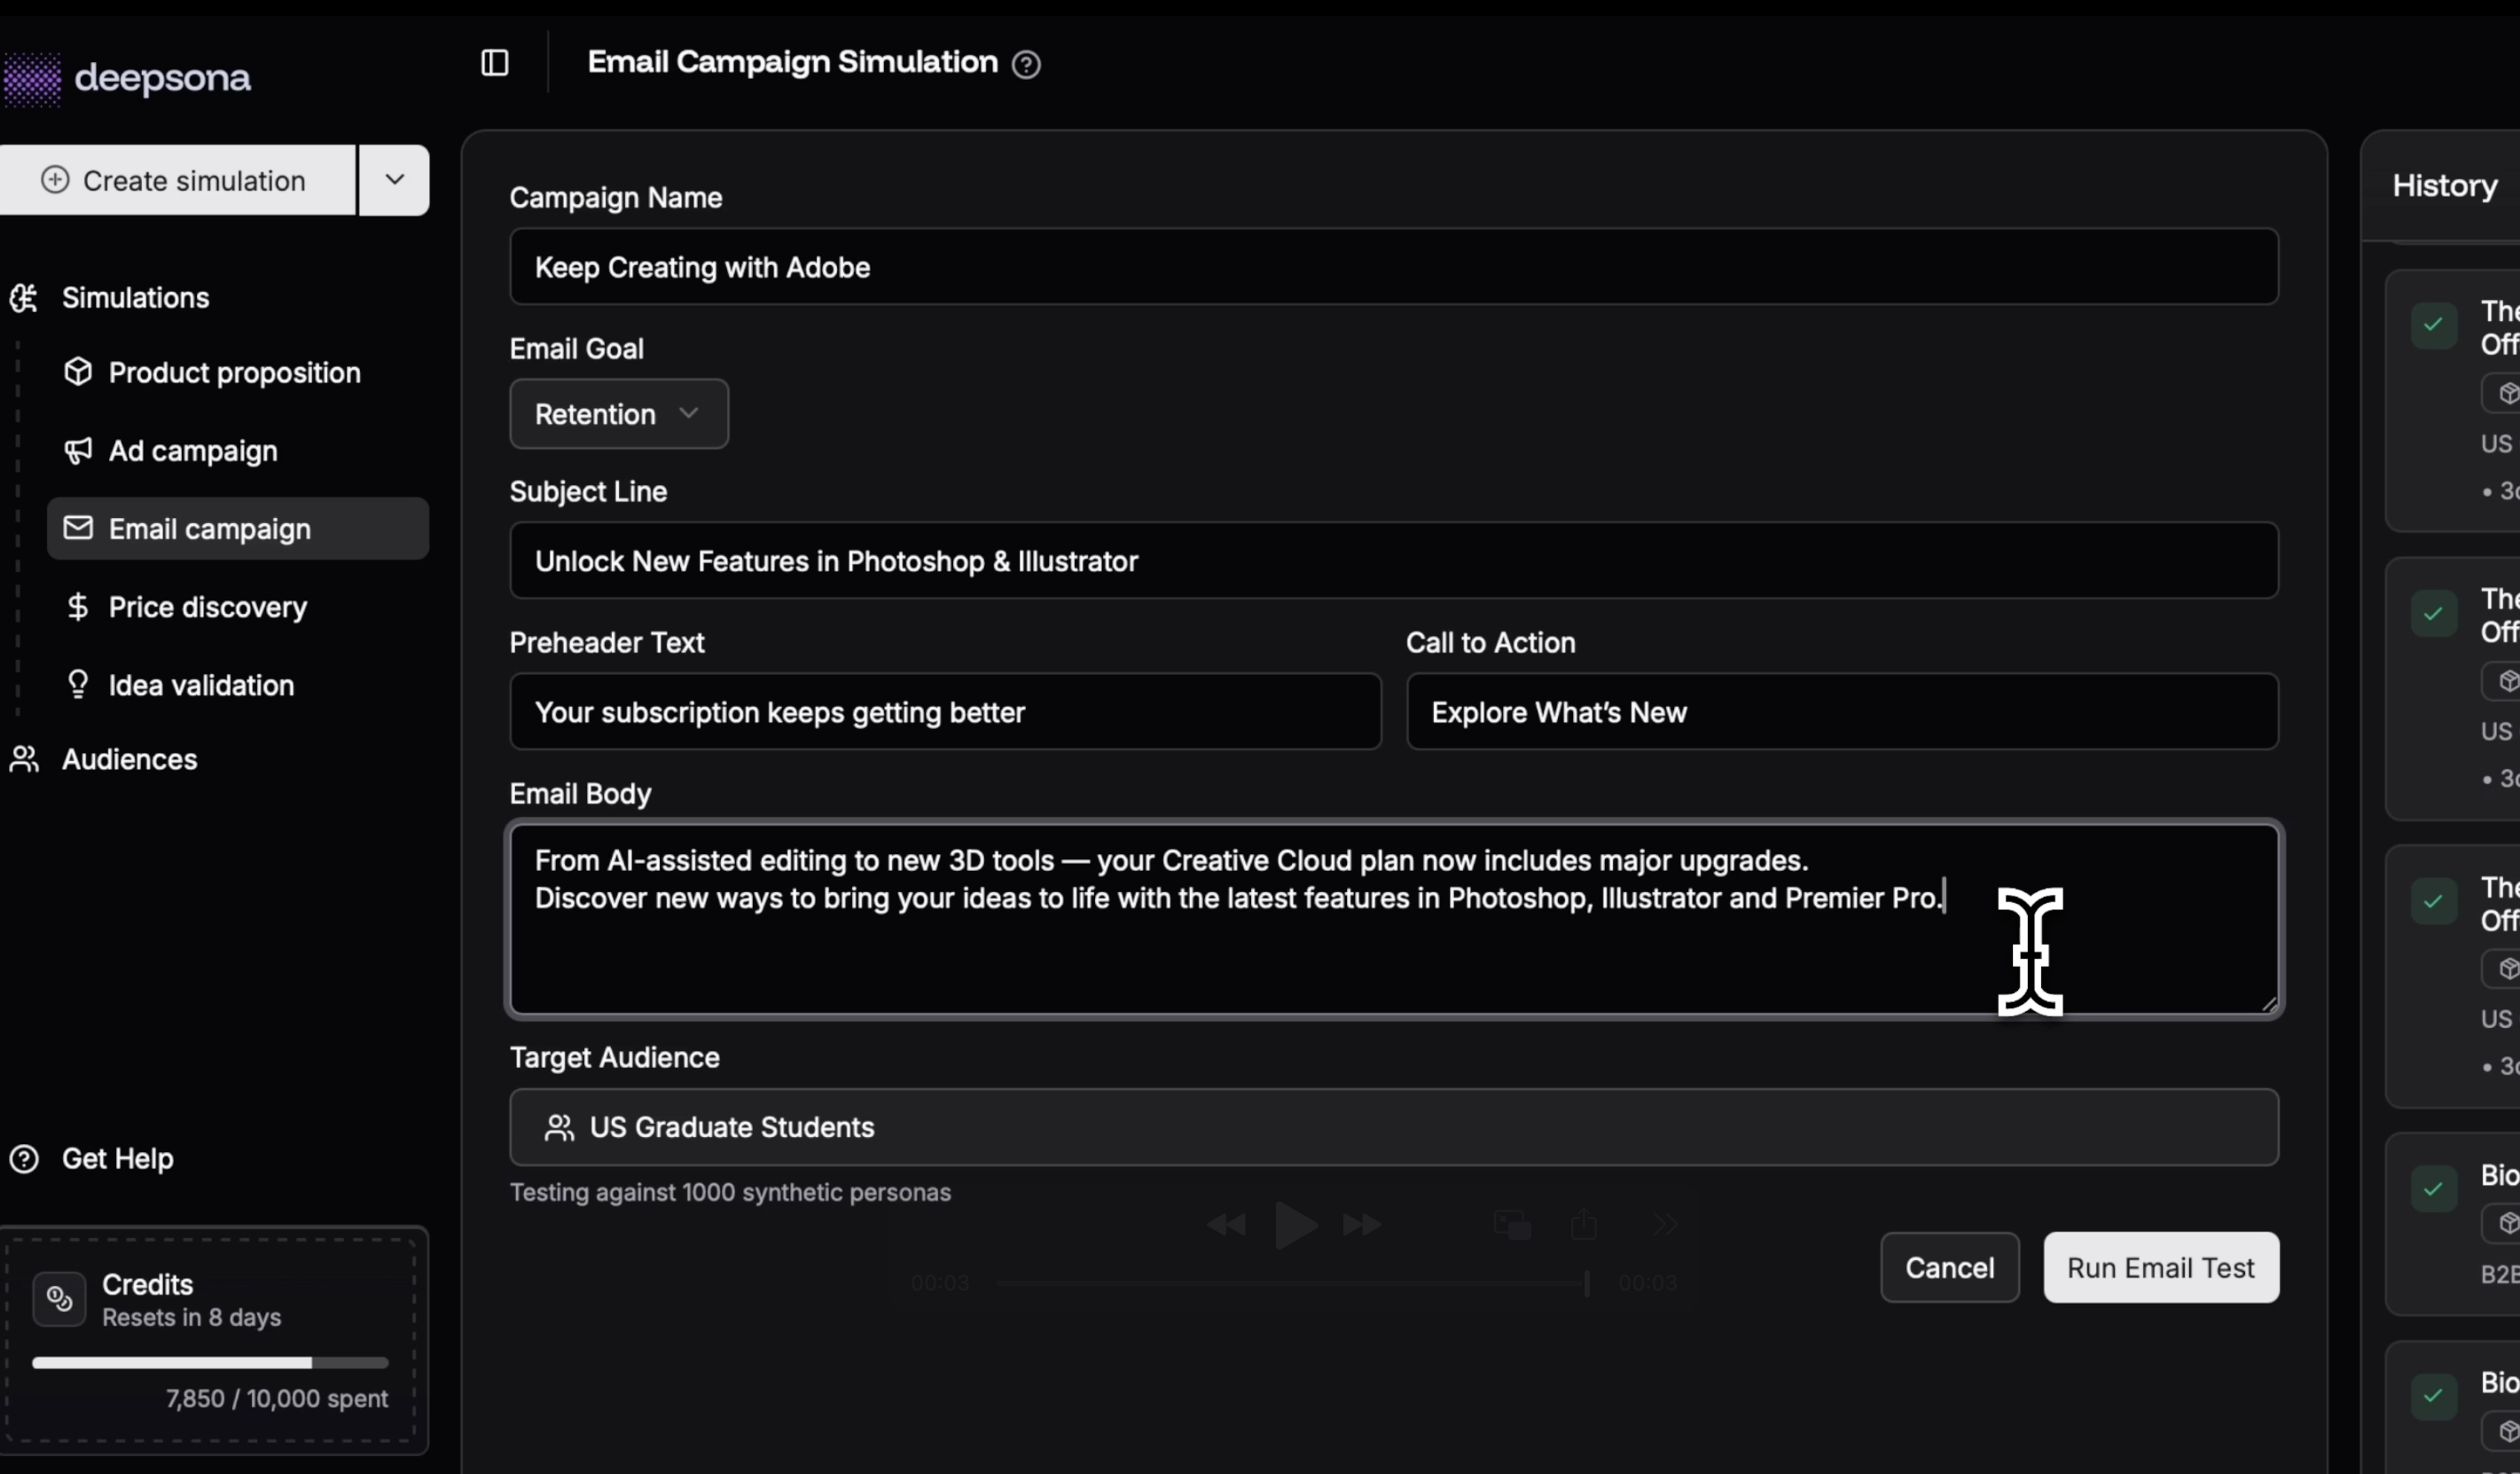Open the Target Audience selector
The width and height of the screenshot is (2520, 1474).
pyautogui.click(x=1393, y=1128)
